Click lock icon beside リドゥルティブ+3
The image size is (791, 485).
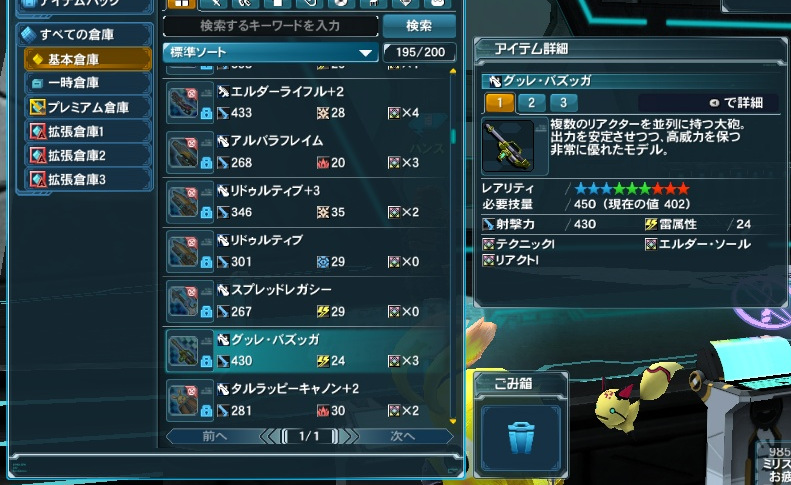[x=206, y=212]
